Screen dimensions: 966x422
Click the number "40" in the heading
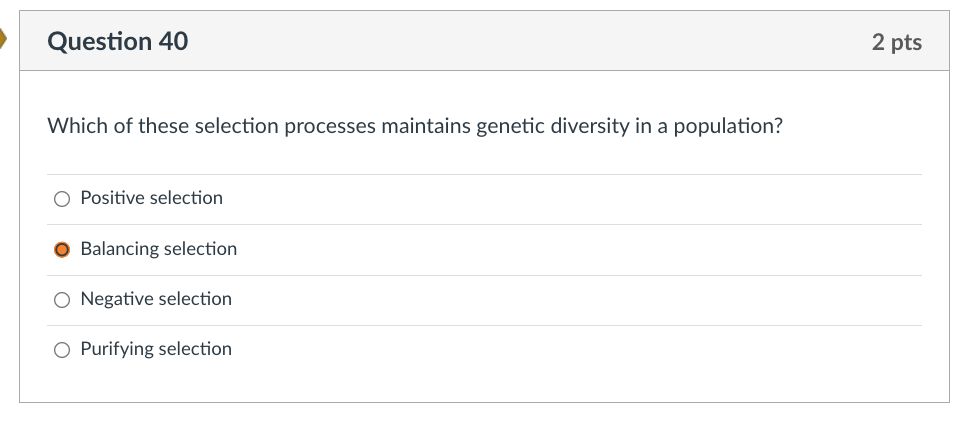(x=170, y=42)
